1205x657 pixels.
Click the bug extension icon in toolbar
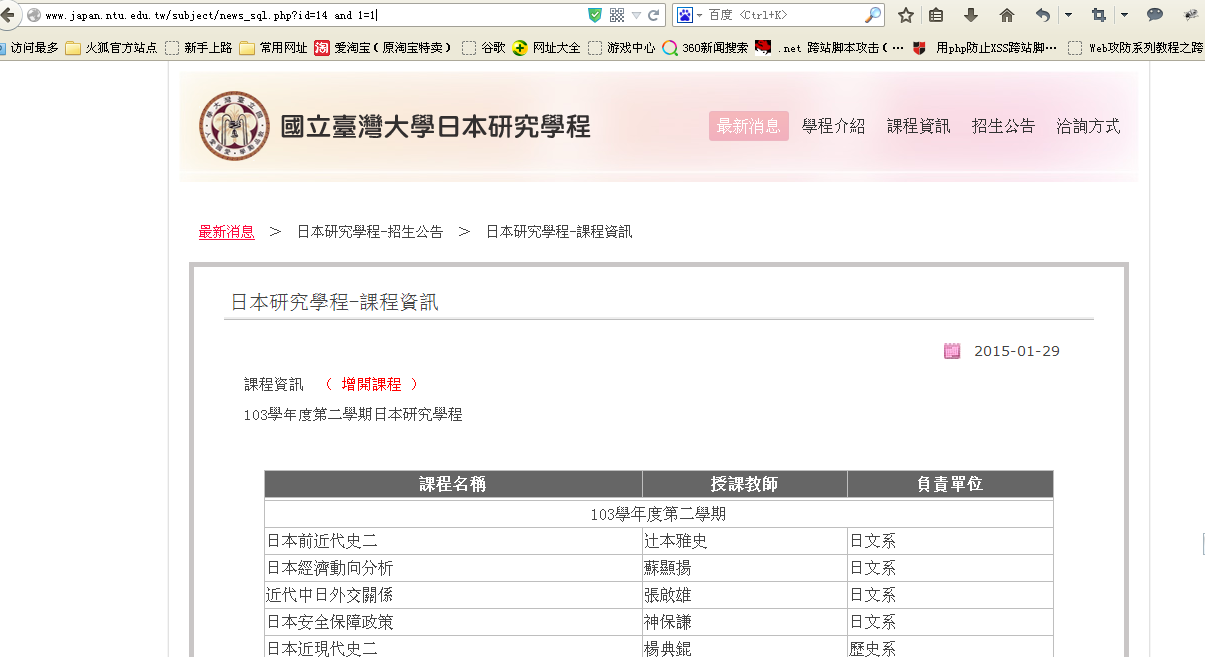pyautogui.click(x=1191, y=15)
